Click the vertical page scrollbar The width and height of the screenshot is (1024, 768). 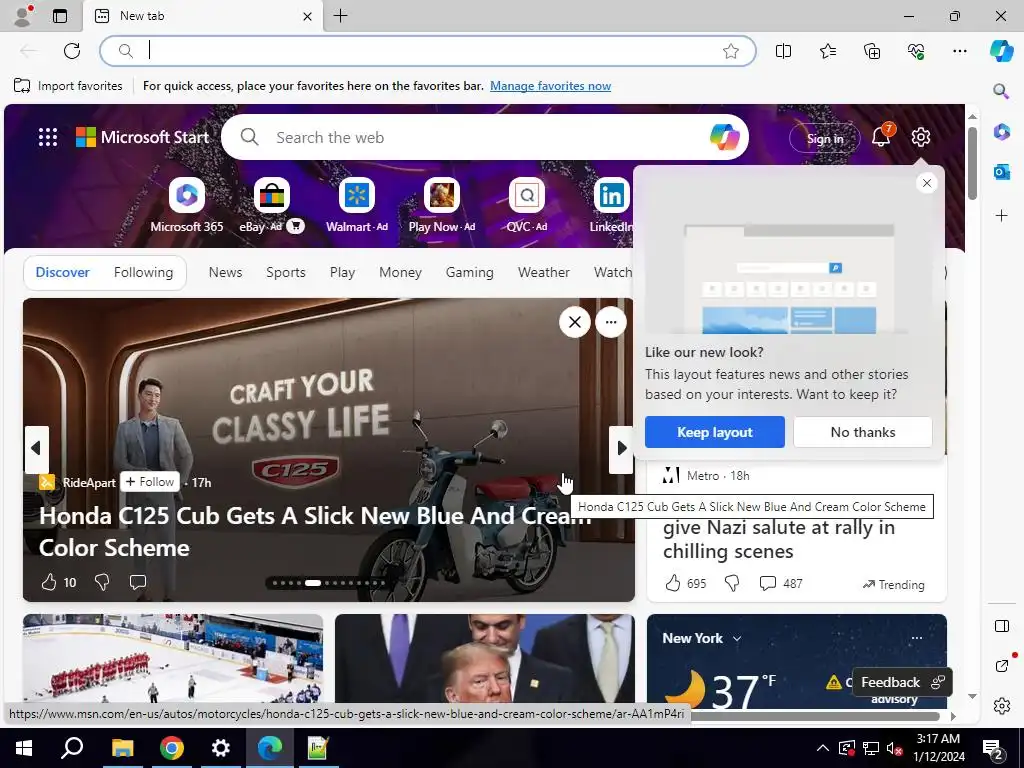point(972,163)
